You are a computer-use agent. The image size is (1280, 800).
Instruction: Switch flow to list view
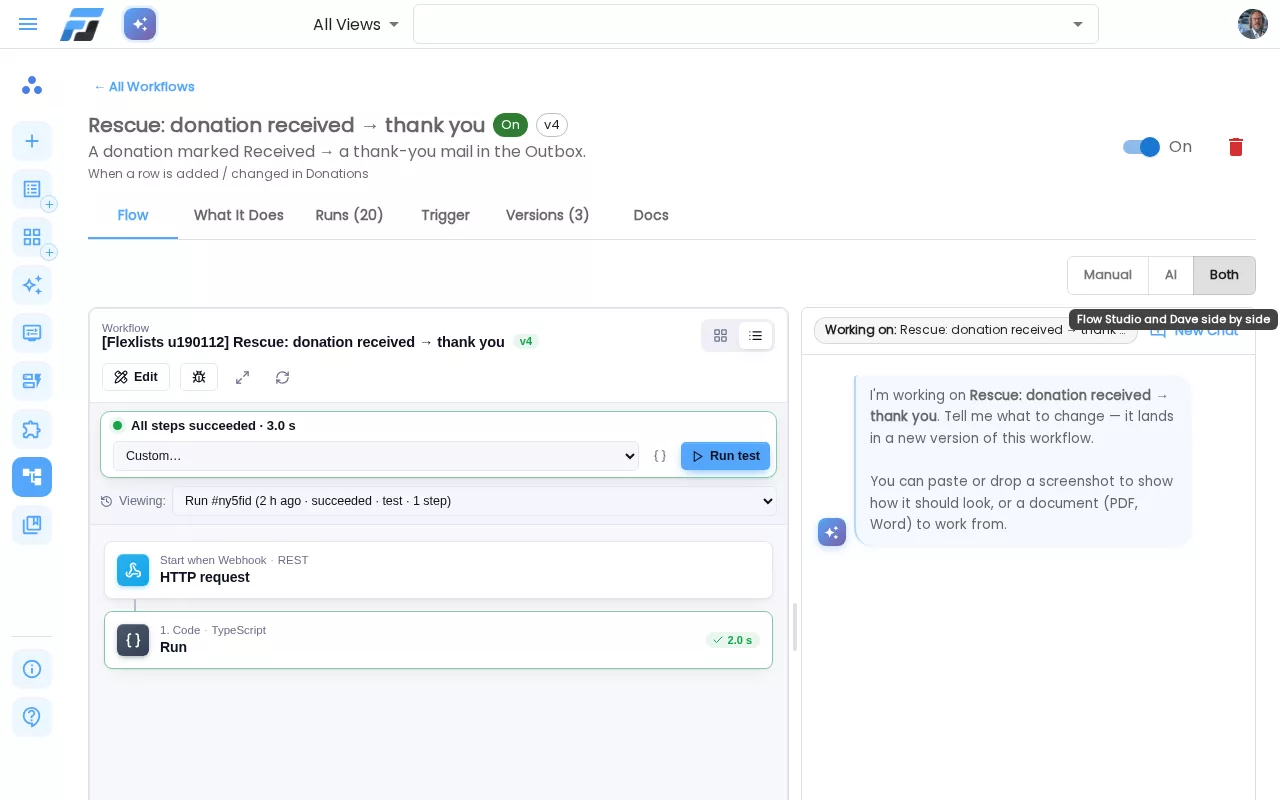coord(755,336)
